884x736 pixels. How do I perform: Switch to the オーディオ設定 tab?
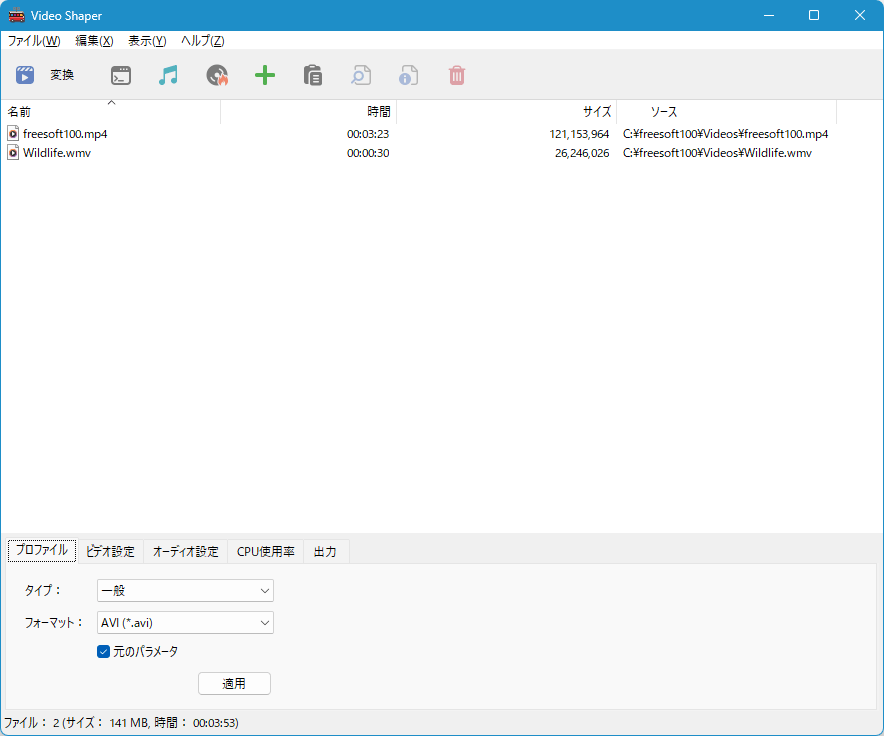pos(185,552)
